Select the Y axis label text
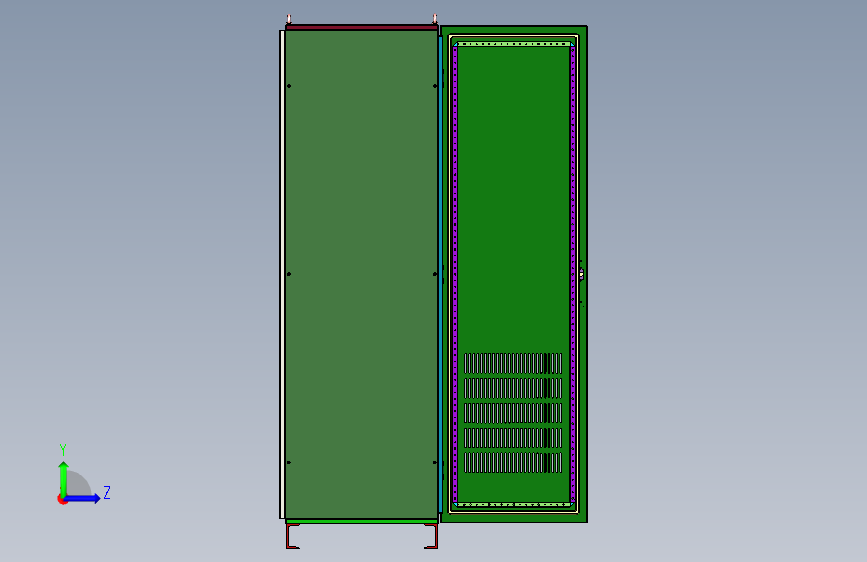The width and height of the screenshot is (867, 562). click(x=63, y=450)
